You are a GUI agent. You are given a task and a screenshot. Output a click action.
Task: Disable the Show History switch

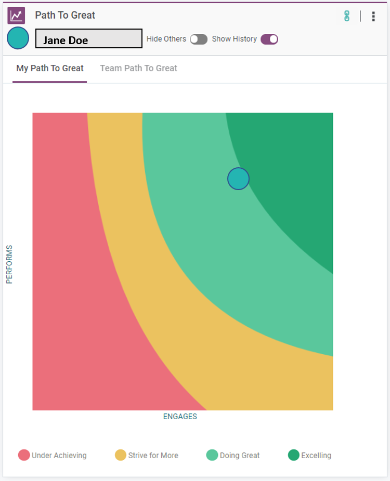tap(269, 39)
